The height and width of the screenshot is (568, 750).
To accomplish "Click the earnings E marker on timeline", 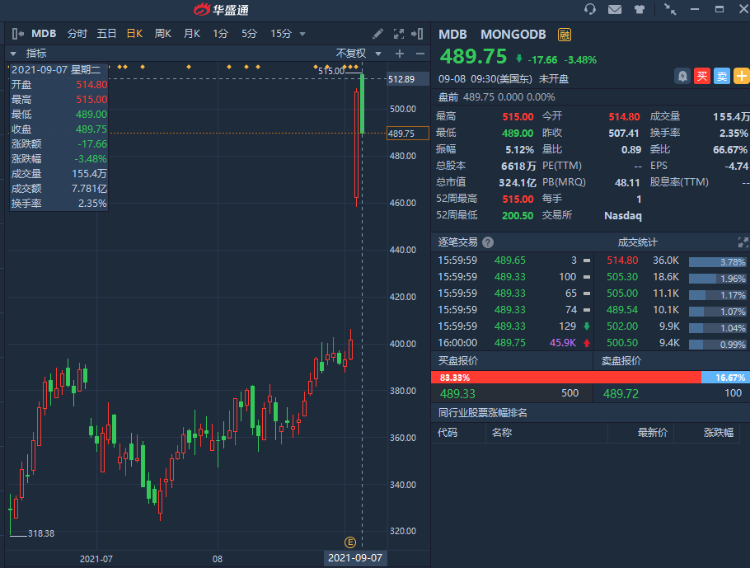I will click(x=350, y=541).
